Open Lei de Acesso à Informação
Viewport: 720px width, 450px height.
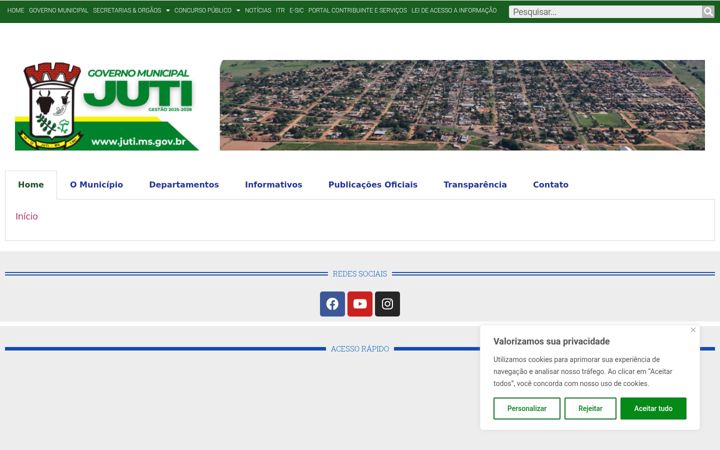[x=454, y=10]
